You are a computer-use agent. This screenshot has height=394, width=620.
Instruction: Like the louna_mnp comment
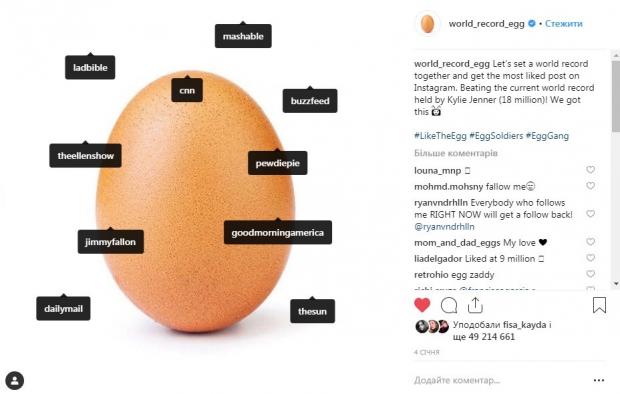pyautogui.click(x=590, y=170)
